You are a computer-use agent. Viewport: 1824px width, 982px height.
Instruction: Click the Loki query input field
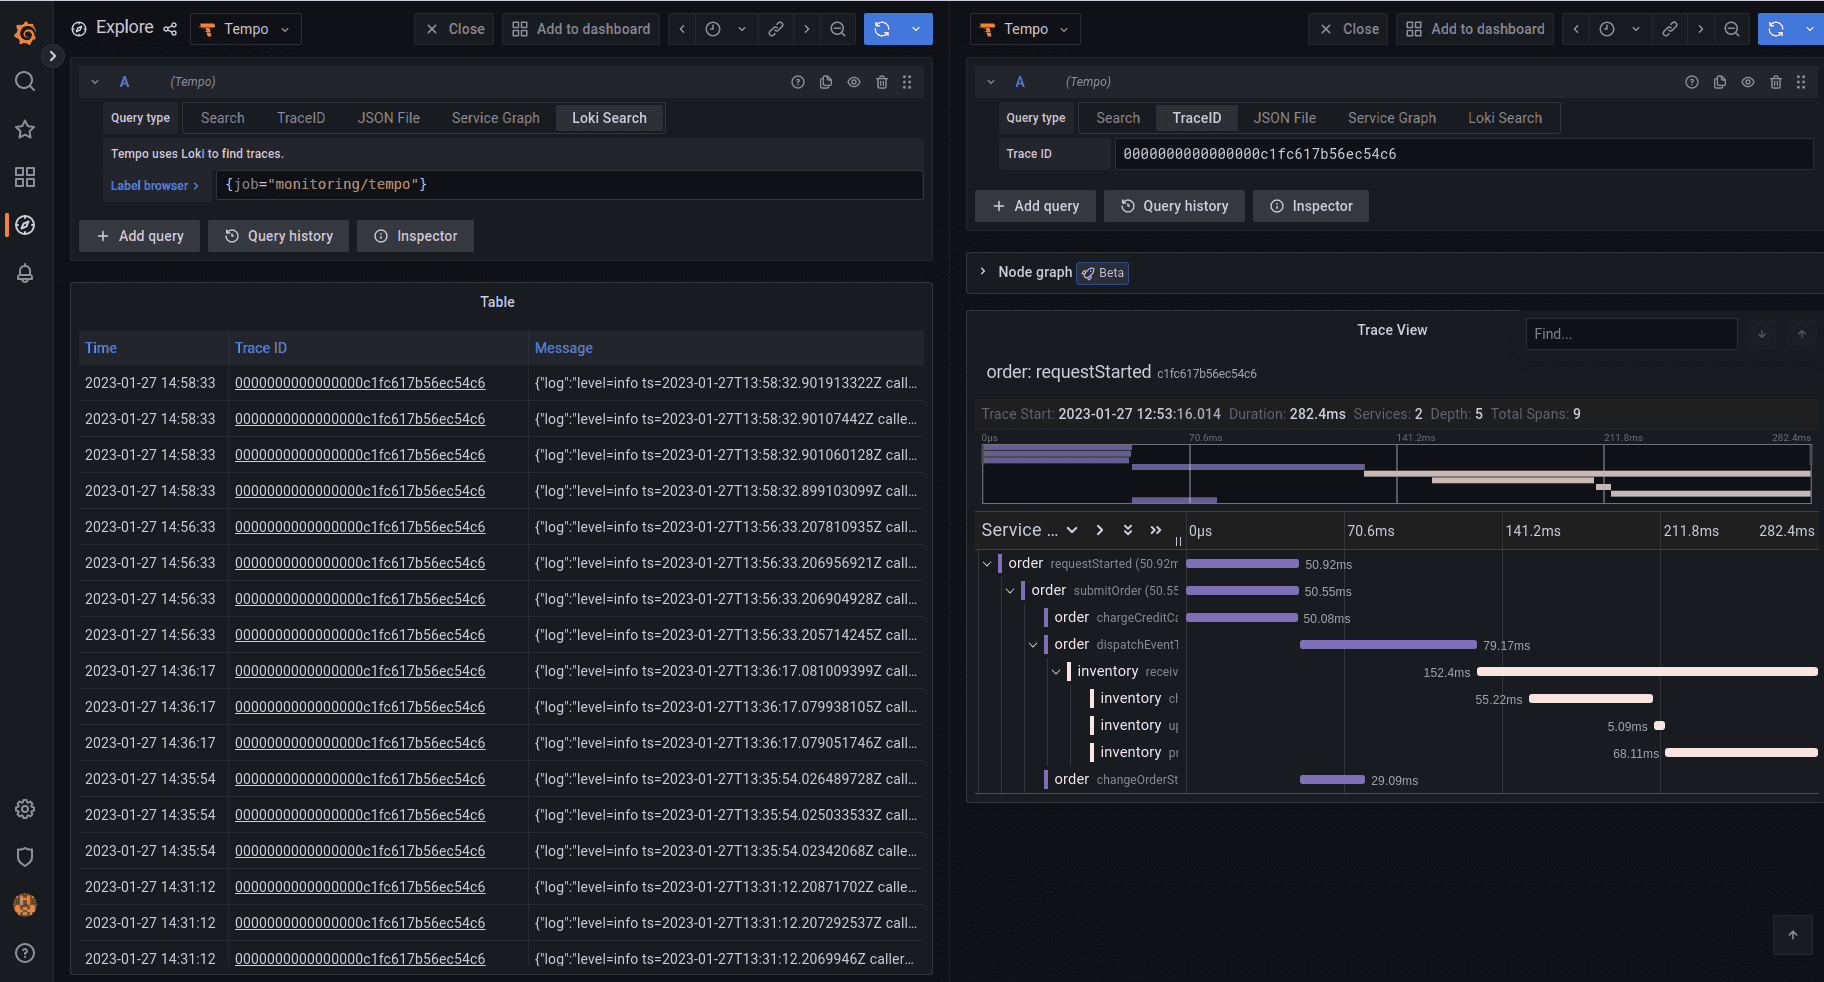569,185
